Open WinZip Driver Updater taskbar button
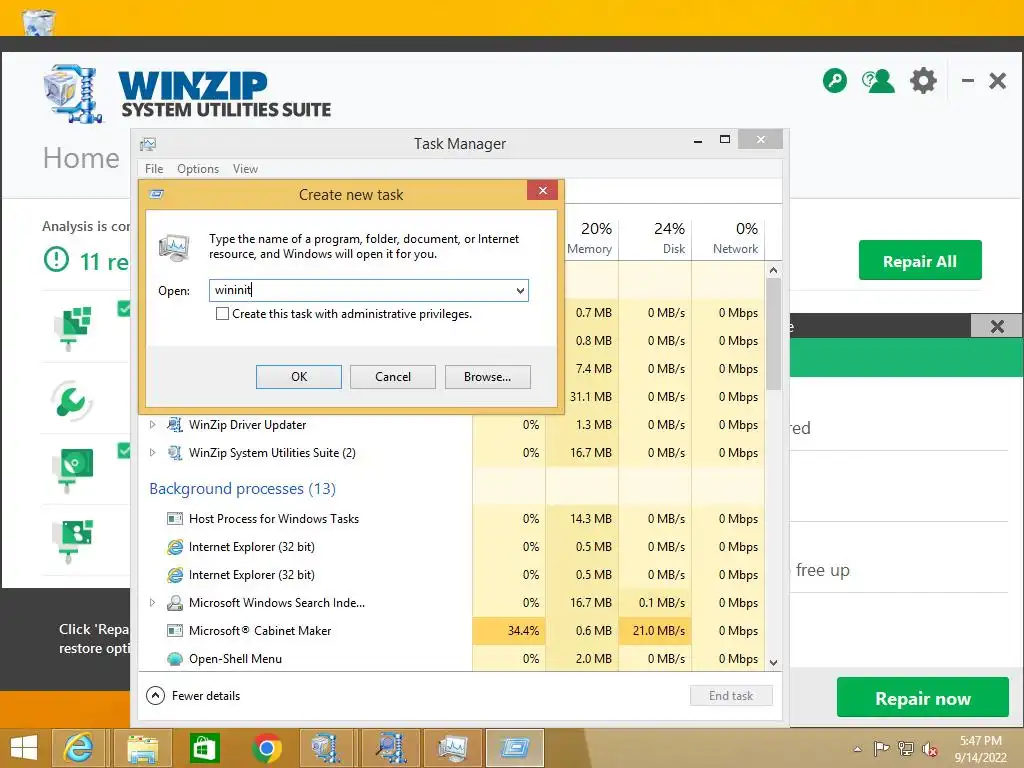Image resolution: width=1024 pixels, height=768 pixels. coord(391,748)
